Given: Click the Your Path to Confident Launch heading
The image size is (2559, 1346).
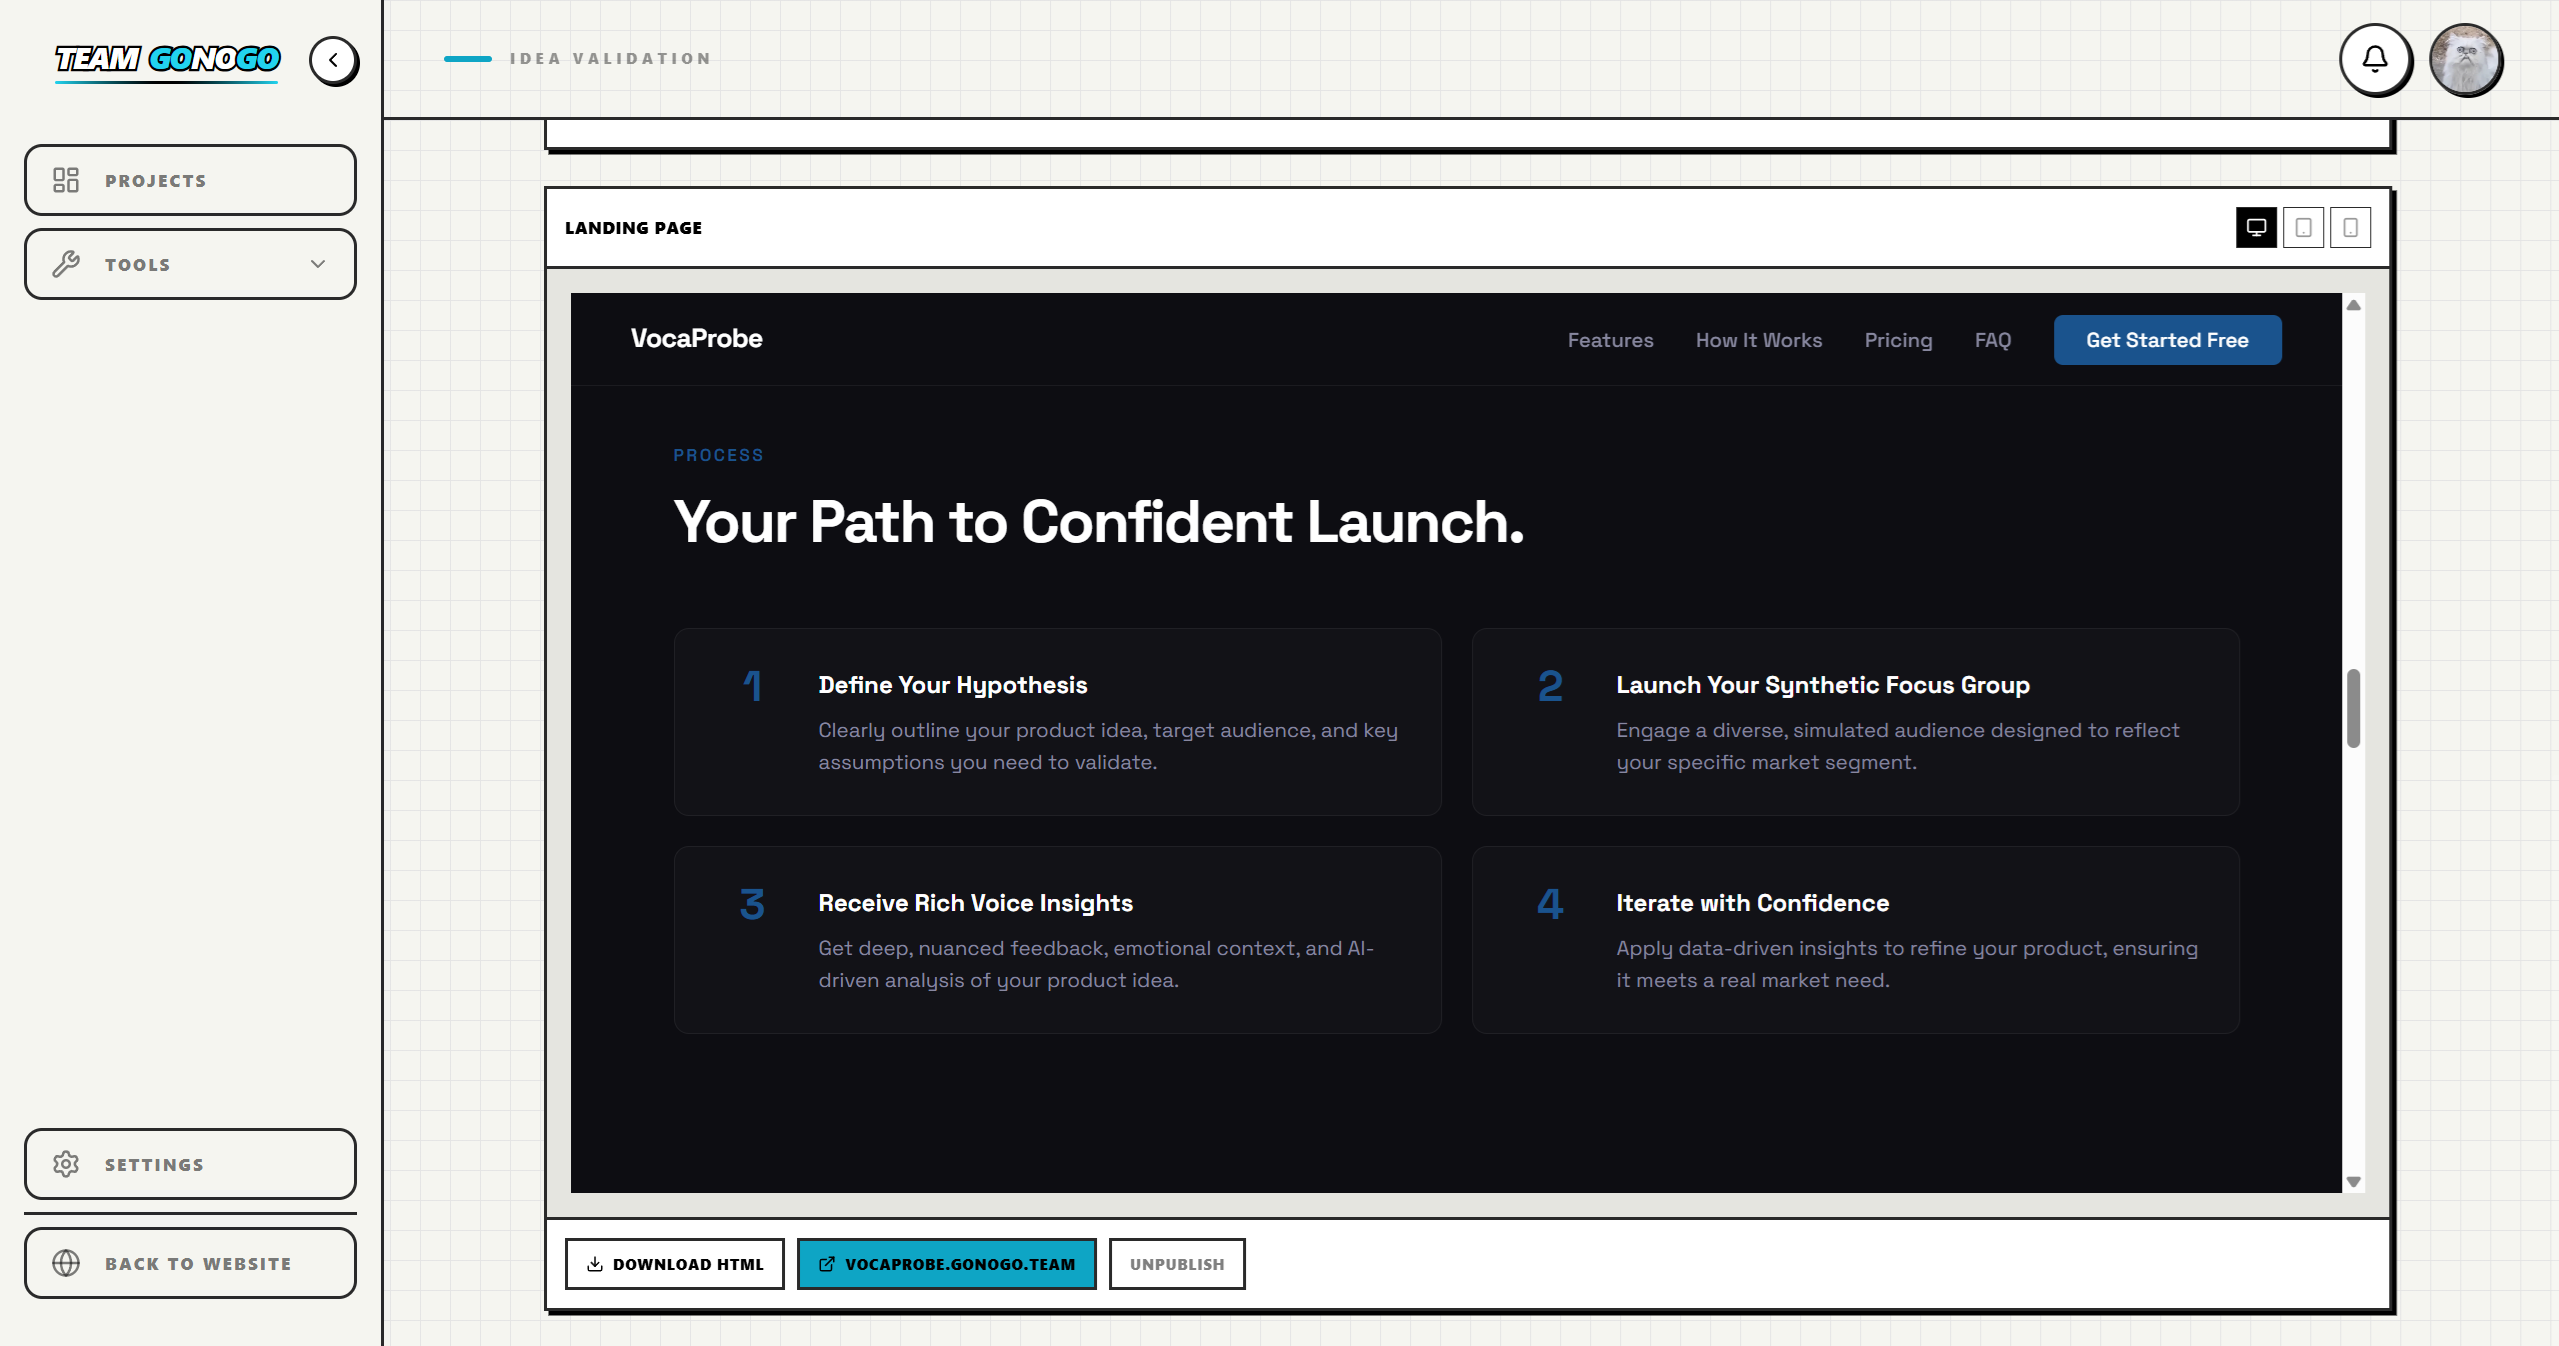Looking at the screenshot, I should tap(1098, 522).
